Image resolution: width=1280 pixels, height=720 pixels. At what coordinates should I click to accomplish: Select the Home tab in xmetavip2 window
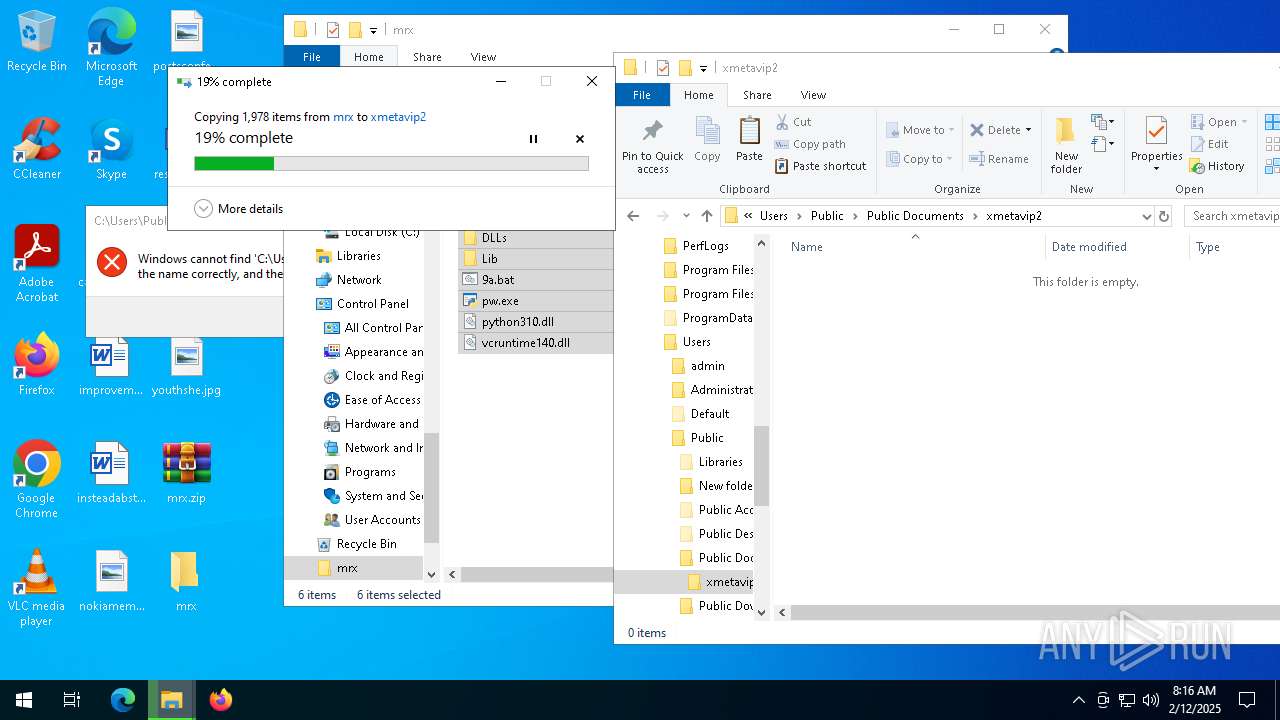click(698, 95)
